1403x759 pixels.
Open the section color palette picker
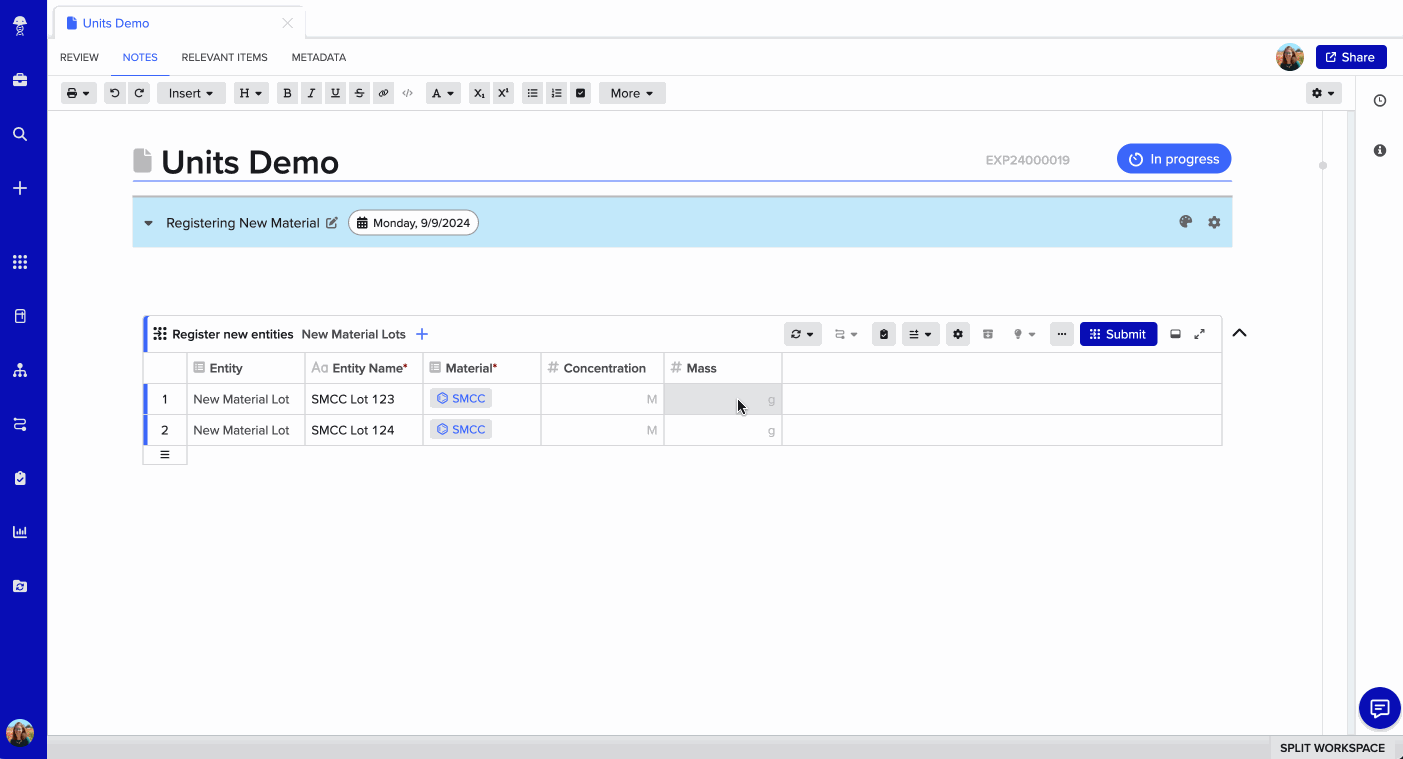click(1185, 222)
